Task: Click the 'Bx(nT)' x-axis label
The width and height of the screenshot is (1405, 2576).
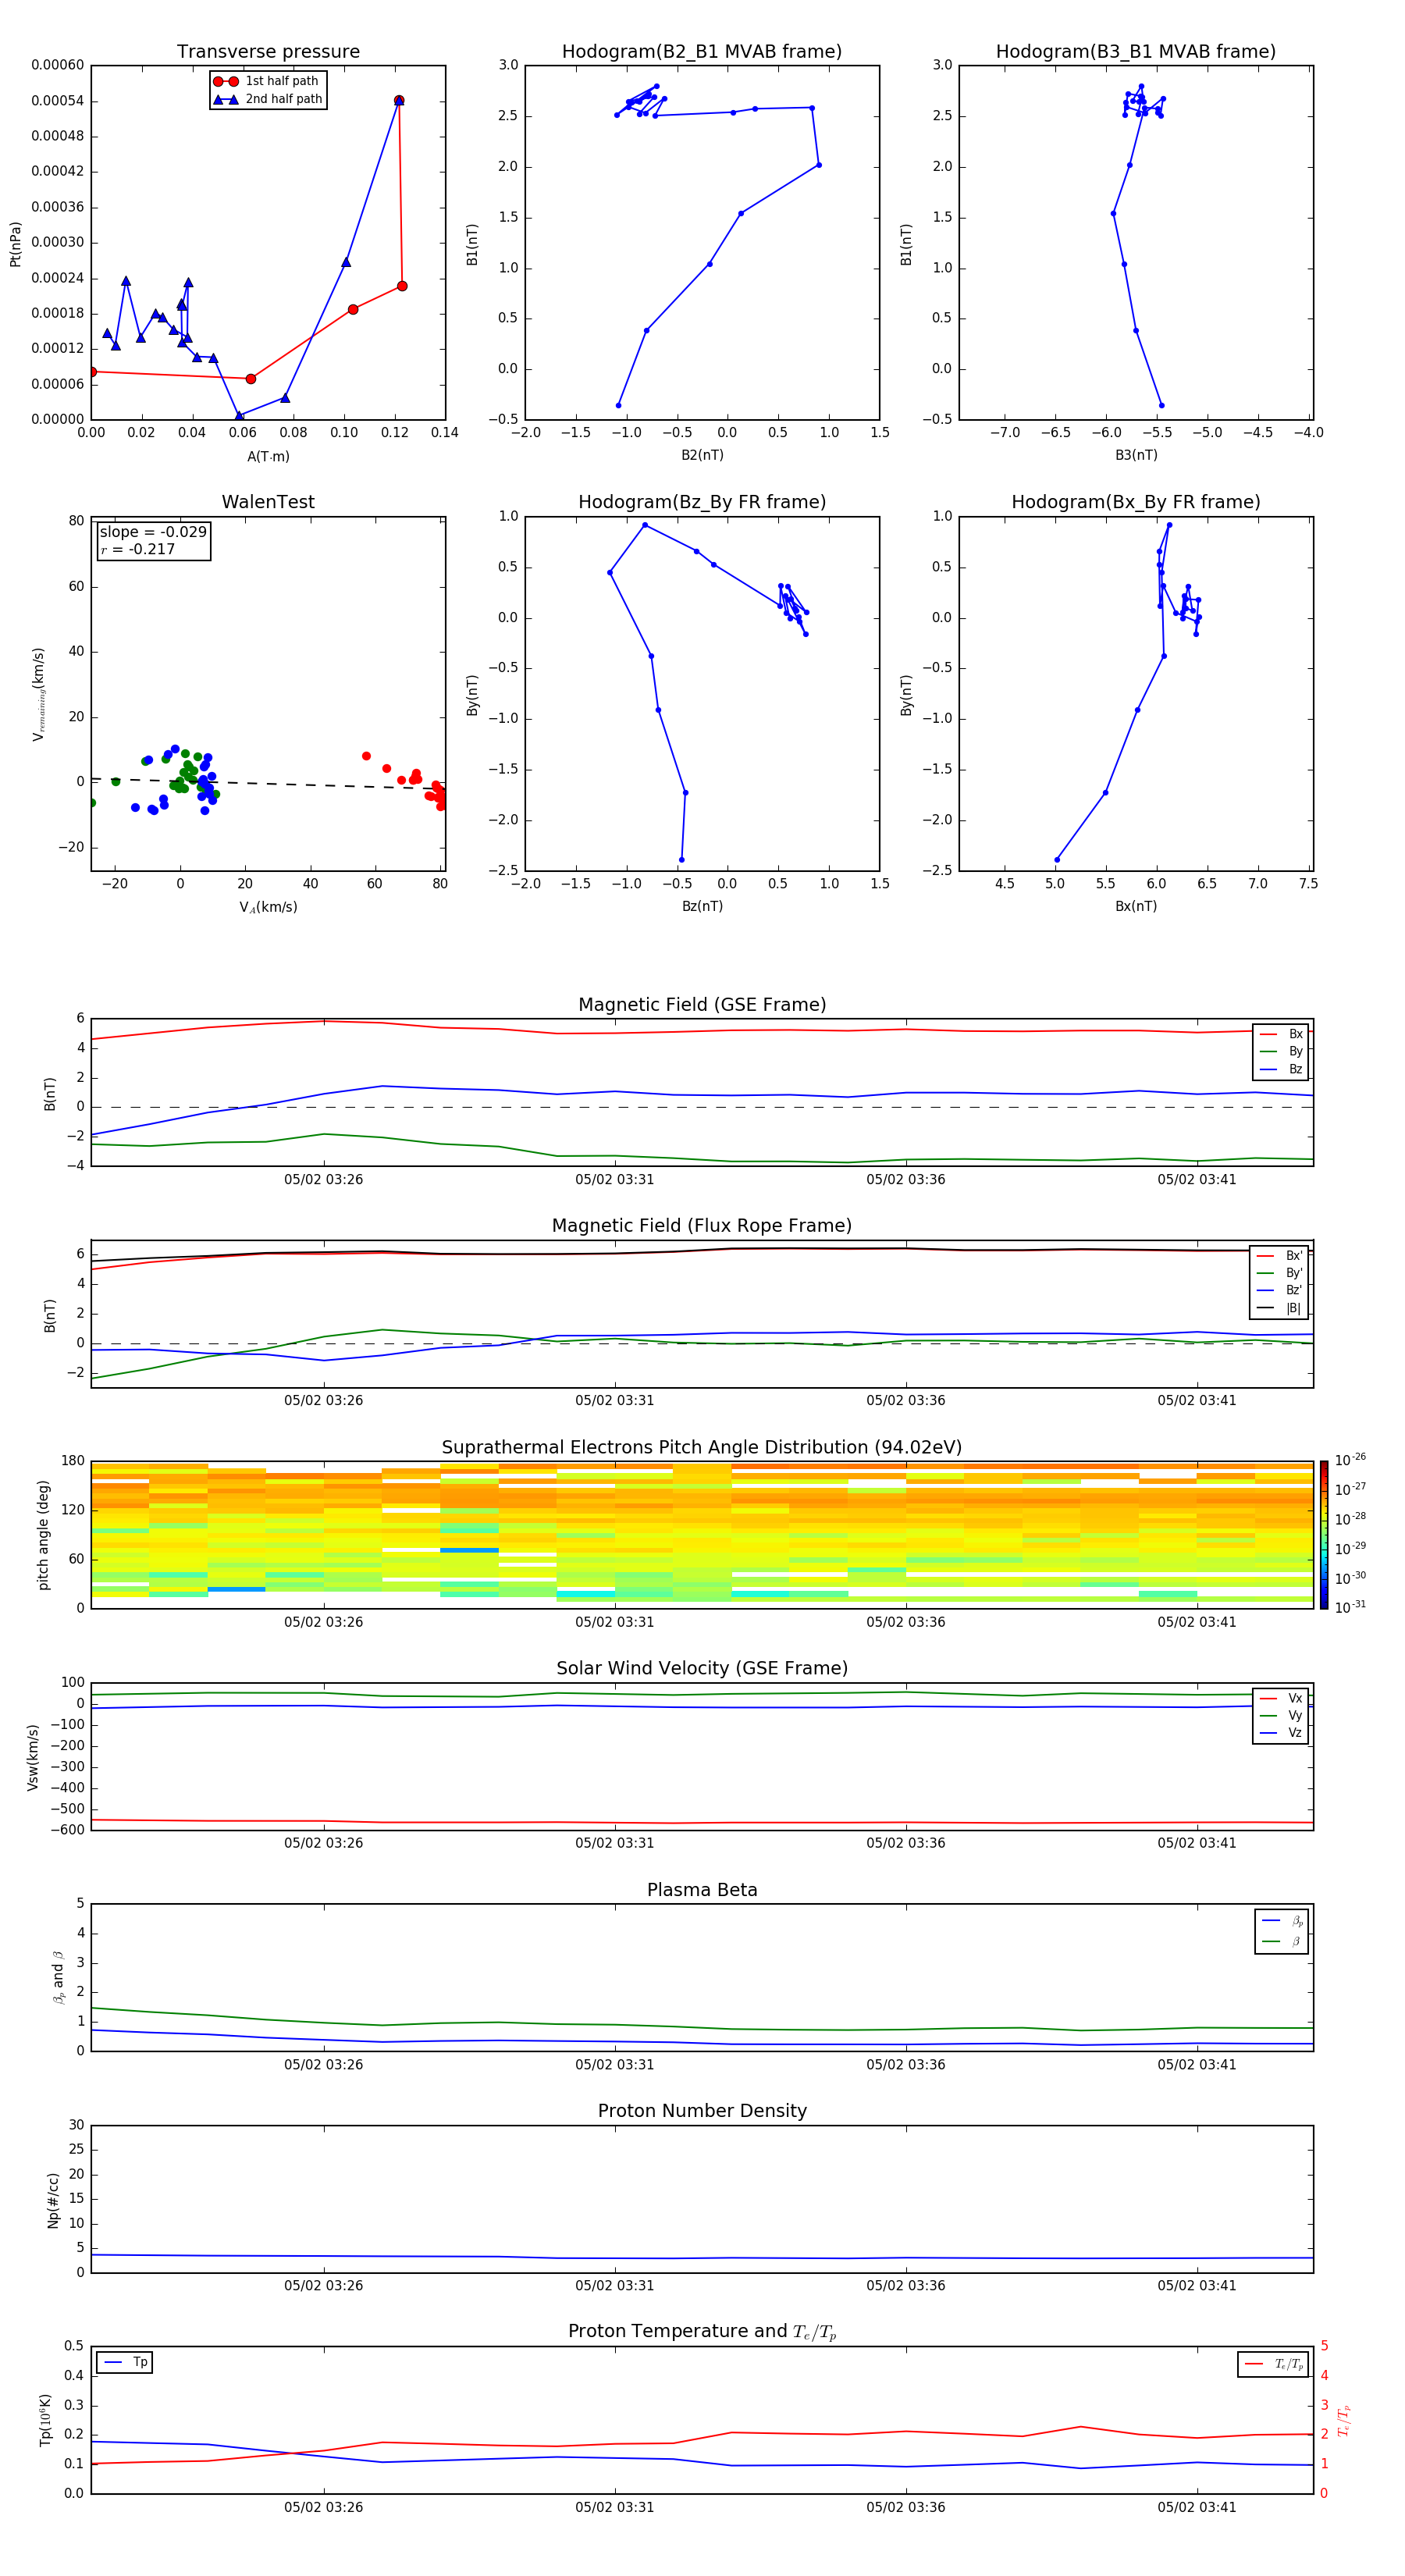Action: (1136, 906)
